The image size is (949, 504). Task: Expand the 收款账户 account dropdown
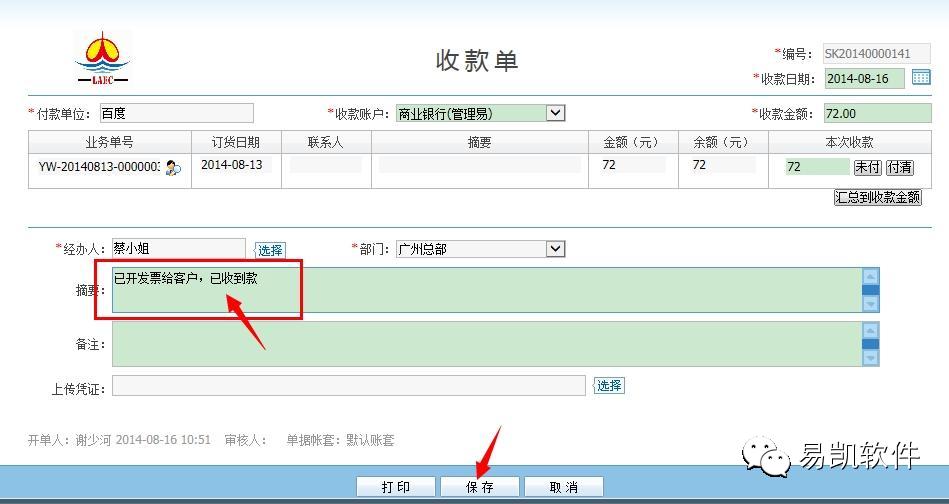tap(556, 114)
